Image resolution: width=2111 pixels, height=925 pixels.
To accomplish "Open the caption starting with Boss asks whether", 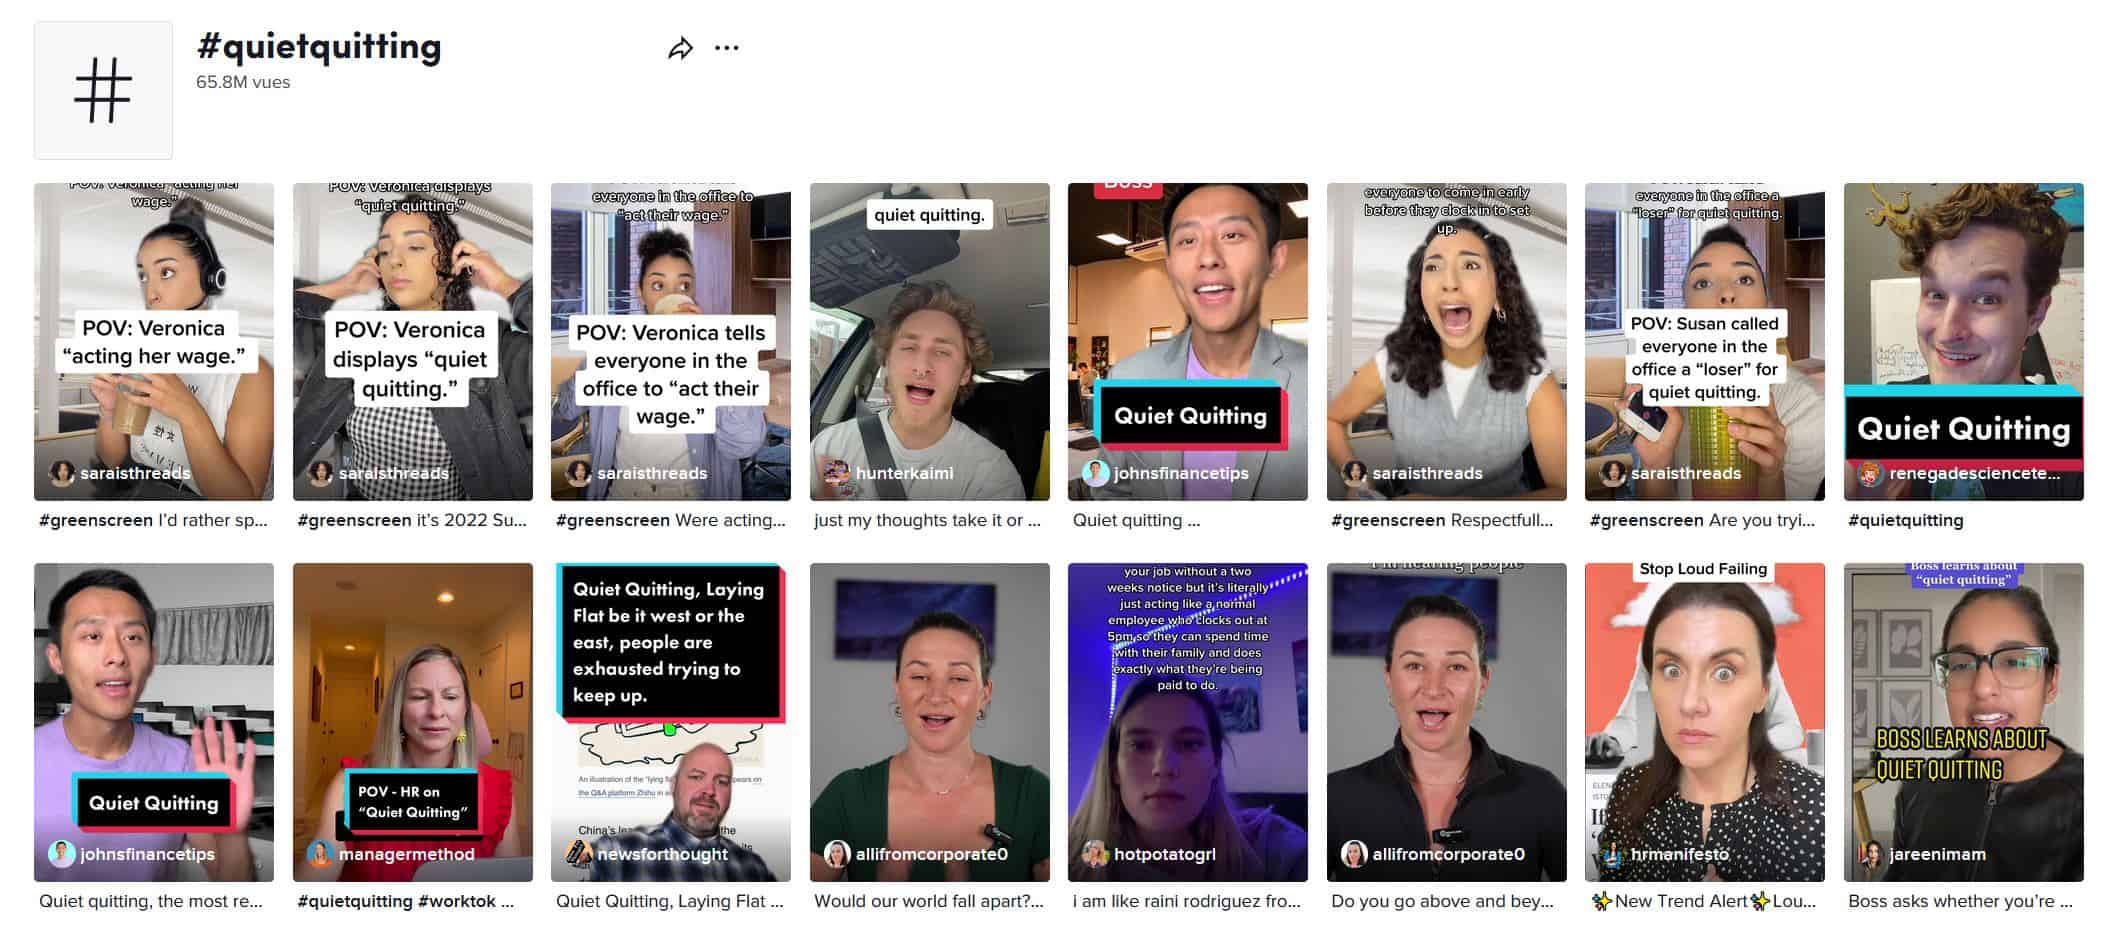I will 1960,901.
